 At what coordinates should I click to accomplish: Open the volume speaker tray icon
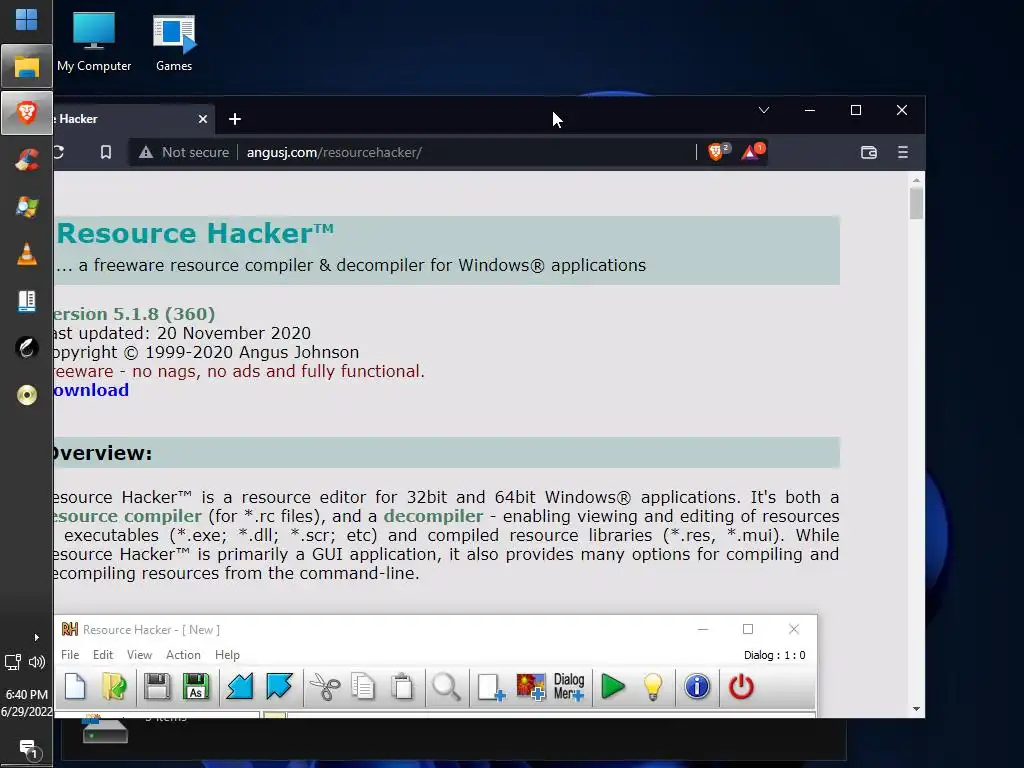point(37,662)
